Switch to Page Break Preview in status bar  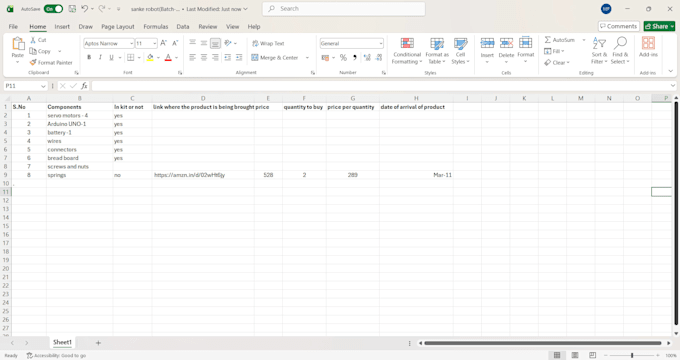[x=593, y=355]
